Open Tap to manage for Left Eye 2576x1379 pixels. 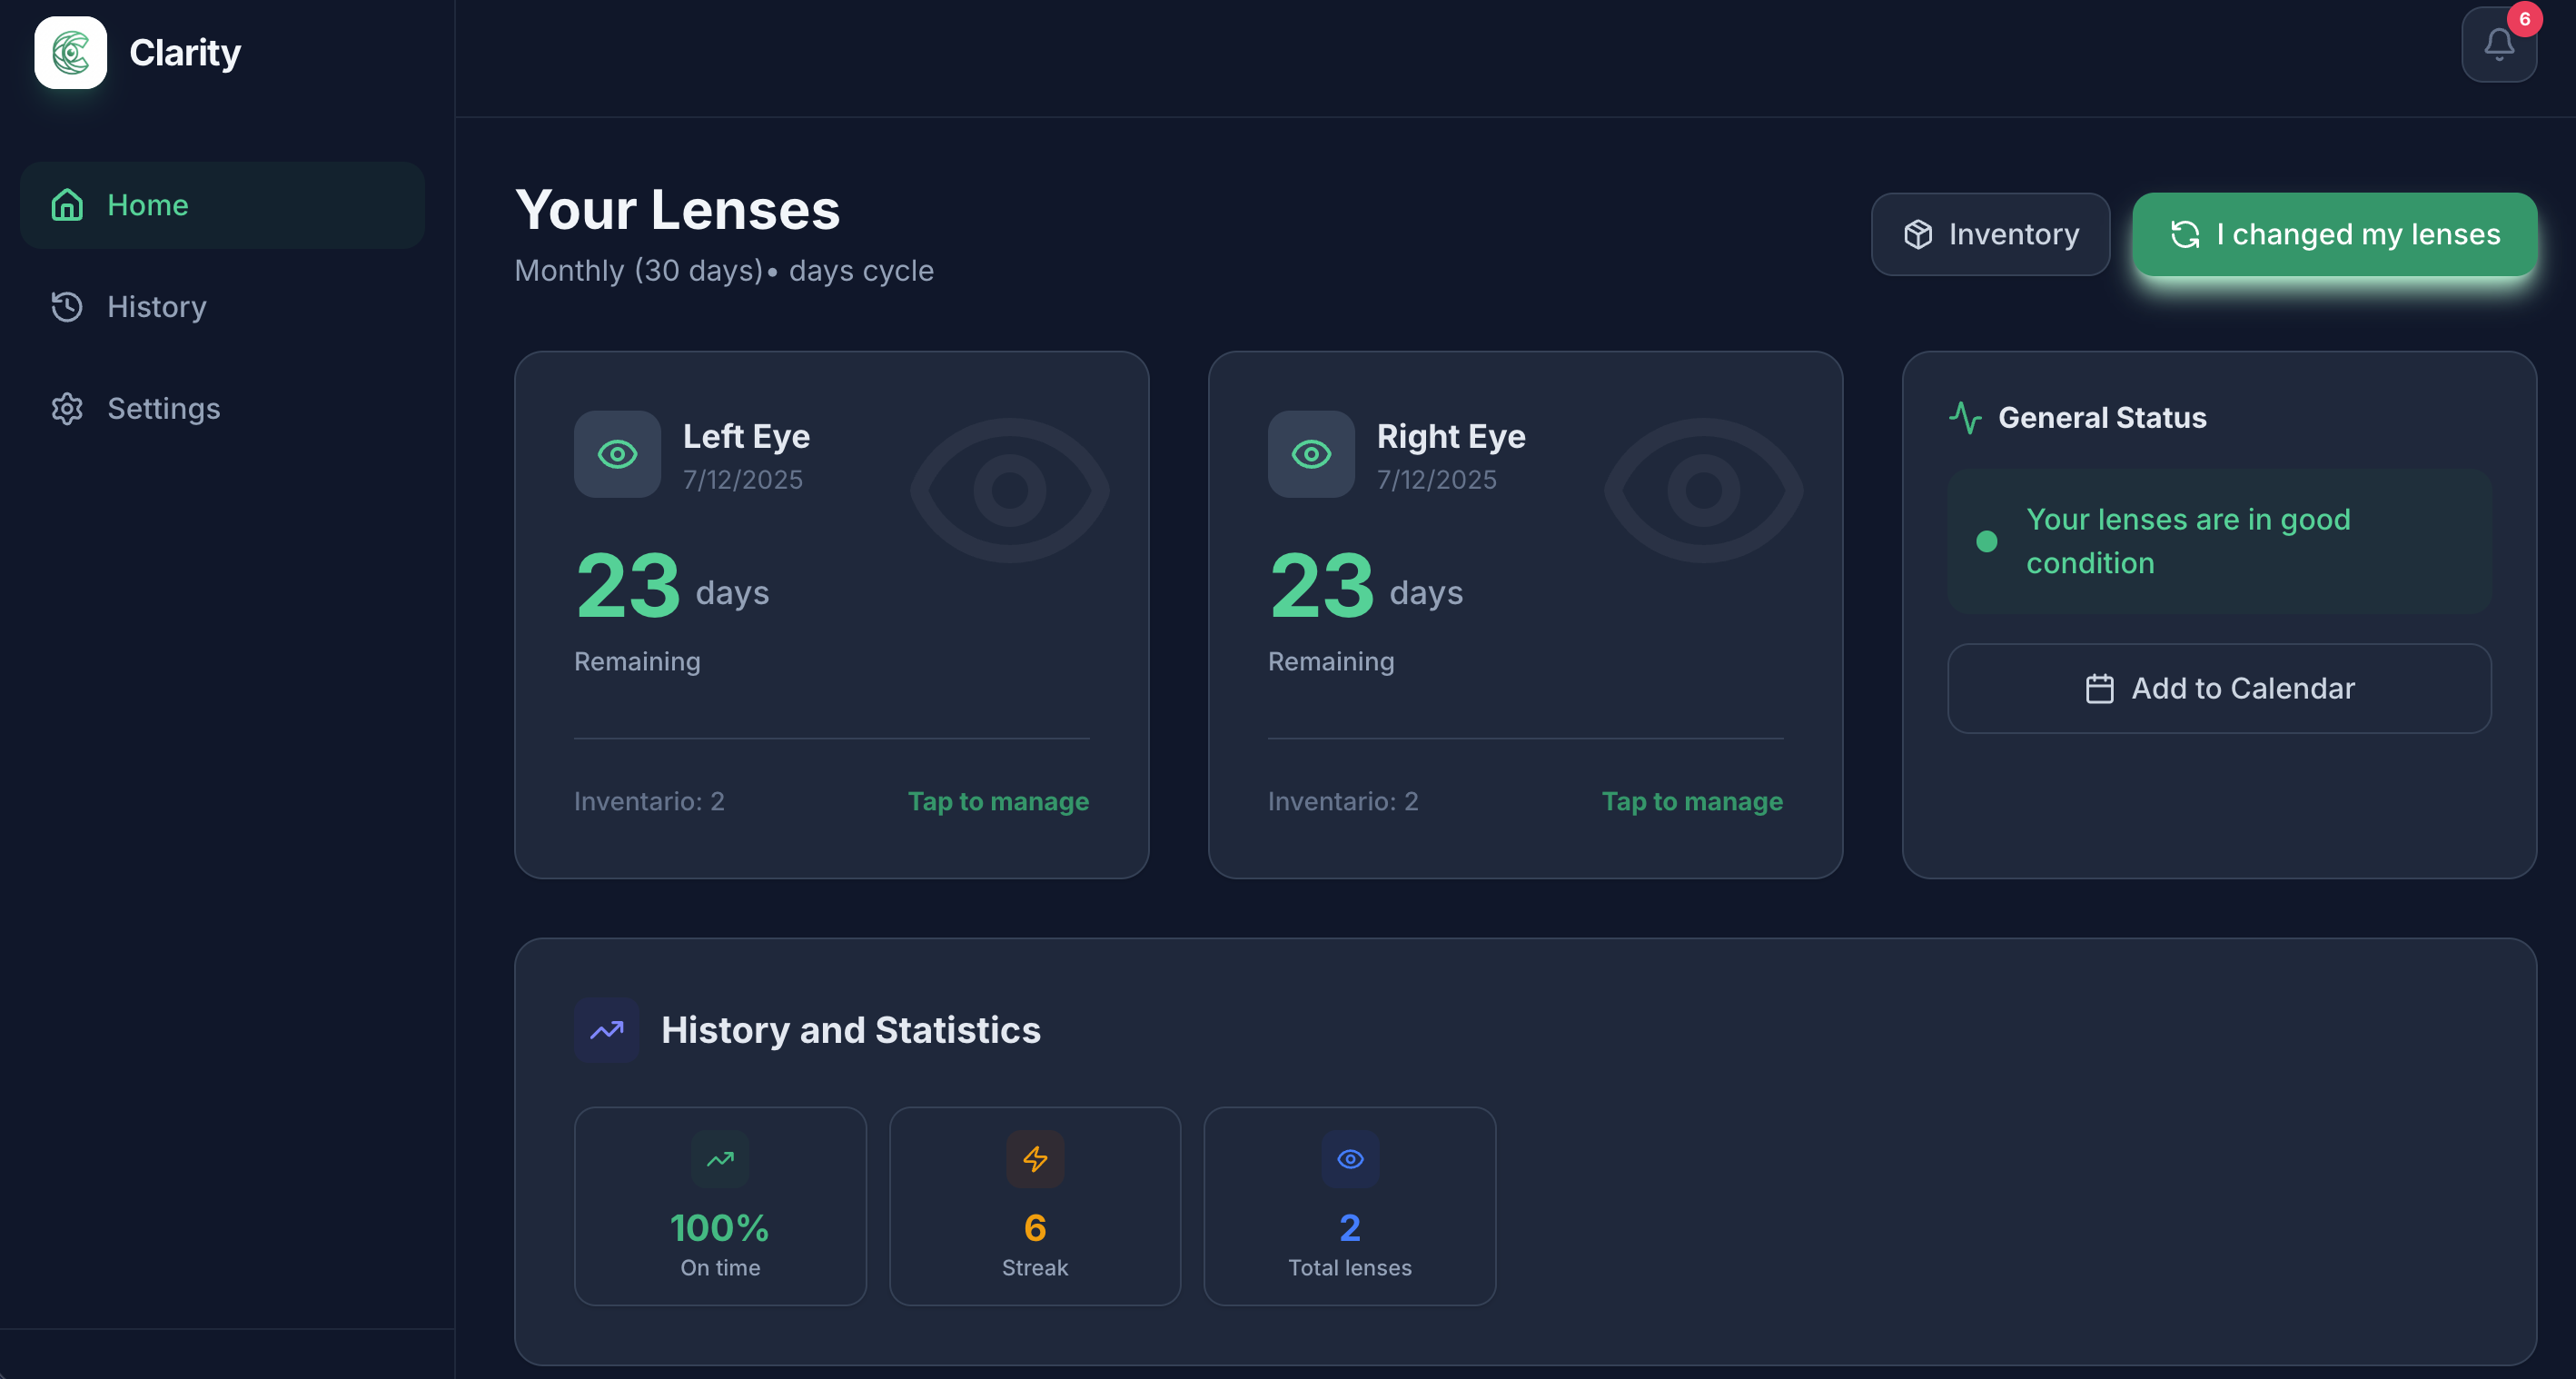tap(997, 801)
